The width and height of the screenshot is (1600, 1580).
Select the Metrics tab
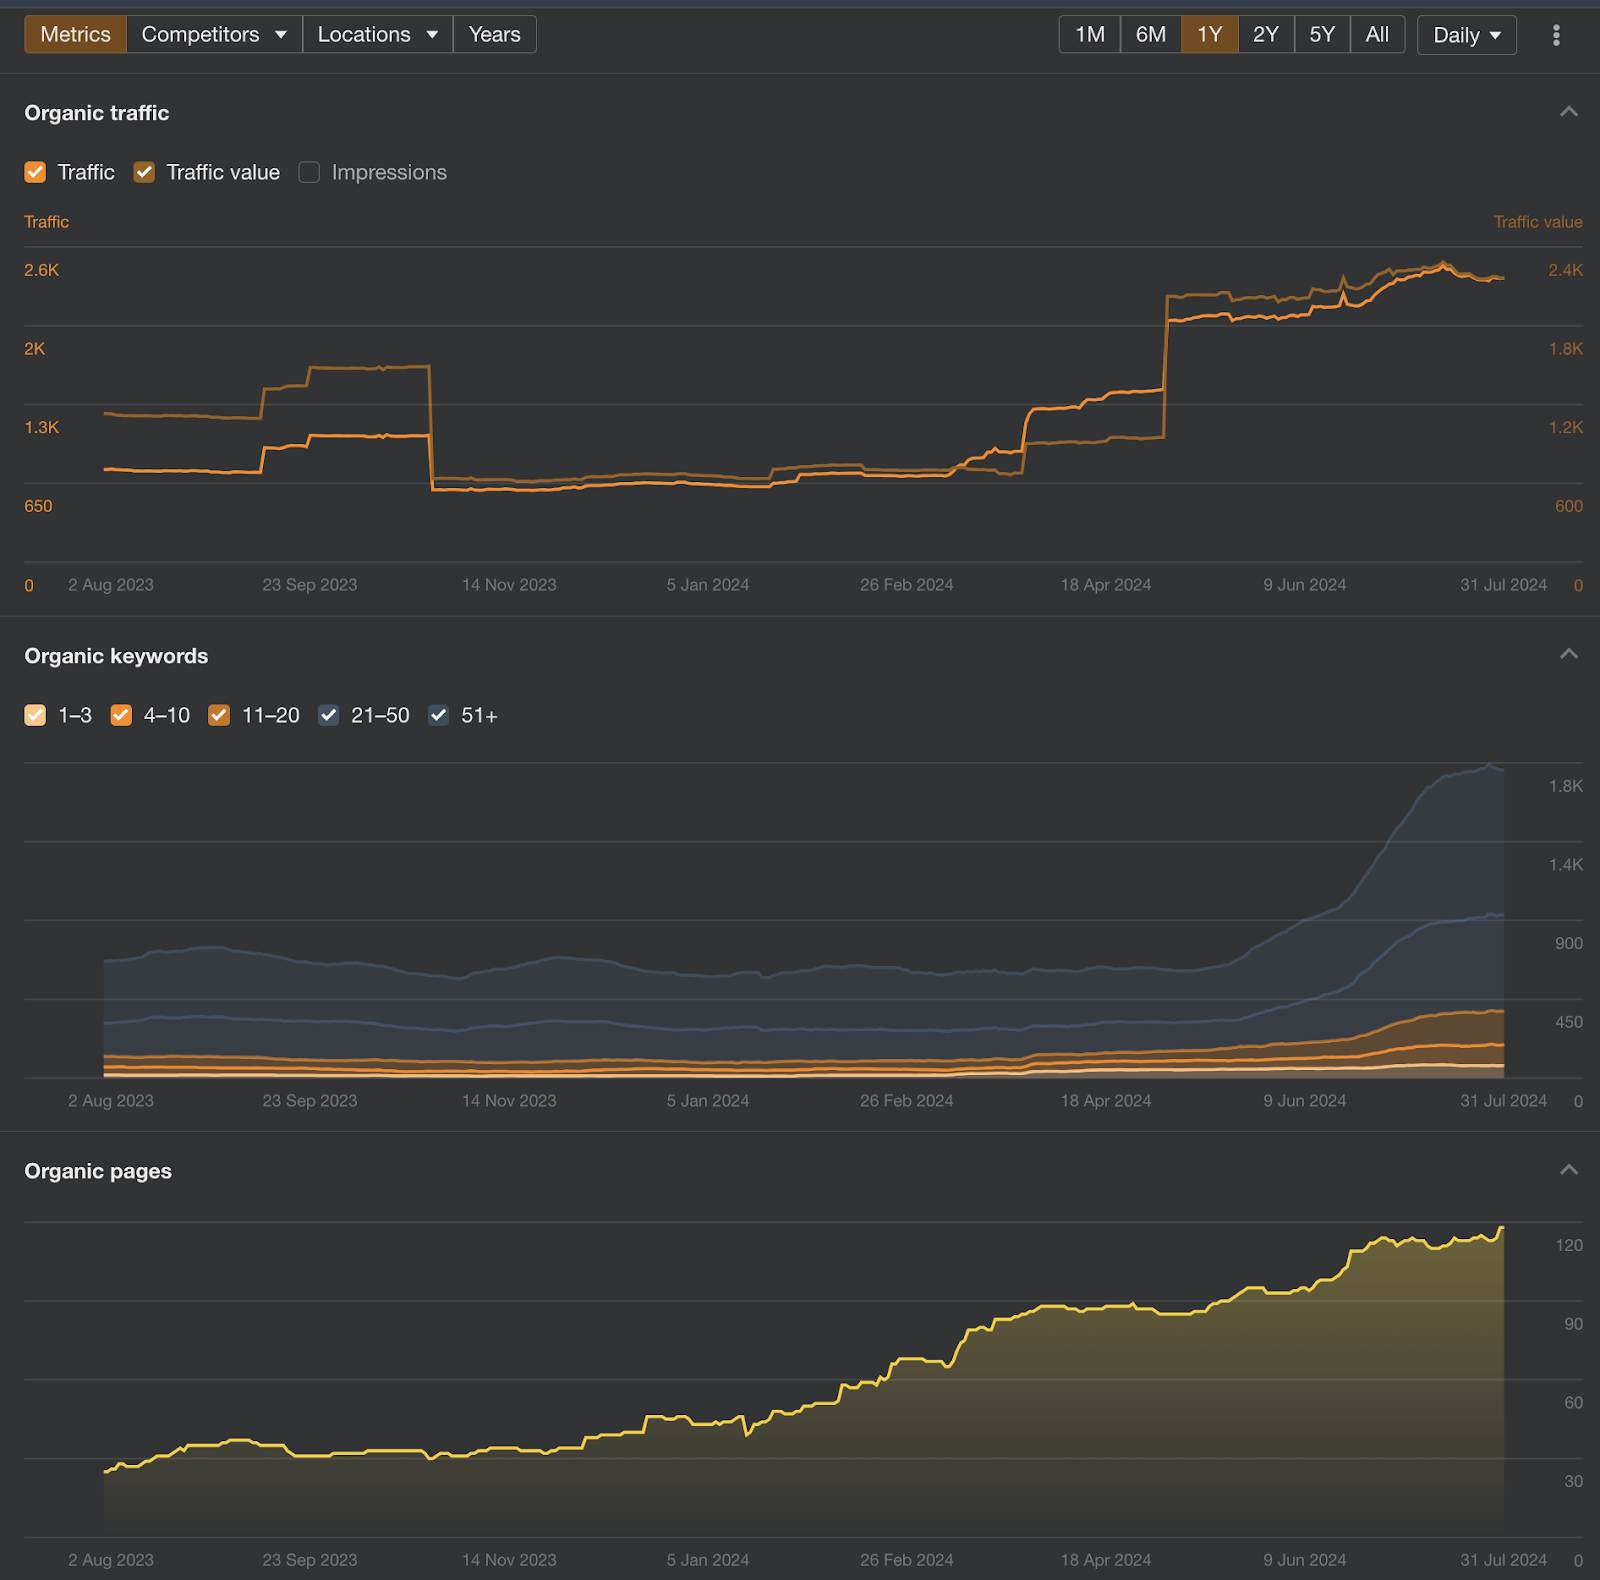pos(76,34)
